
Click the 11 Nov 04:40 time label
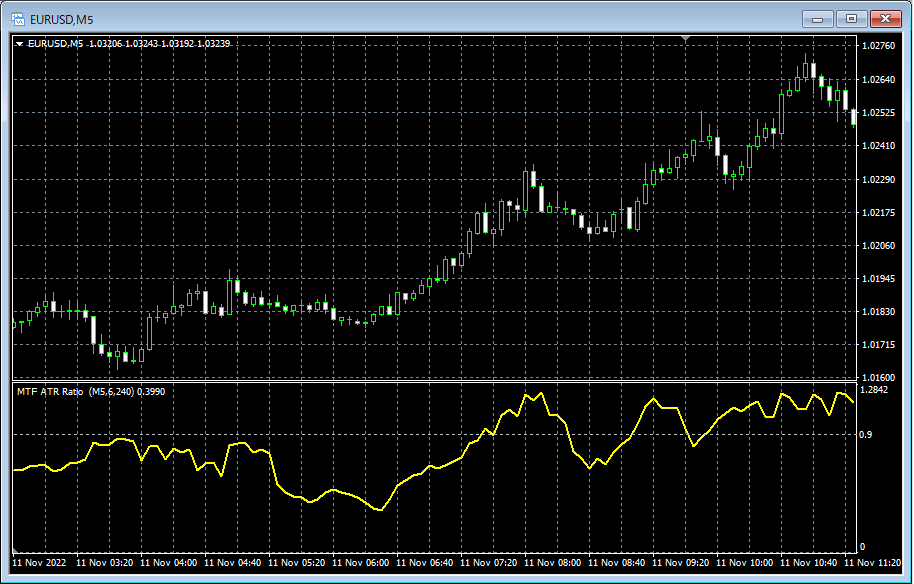pyautogui.click(x=233, y=563)
